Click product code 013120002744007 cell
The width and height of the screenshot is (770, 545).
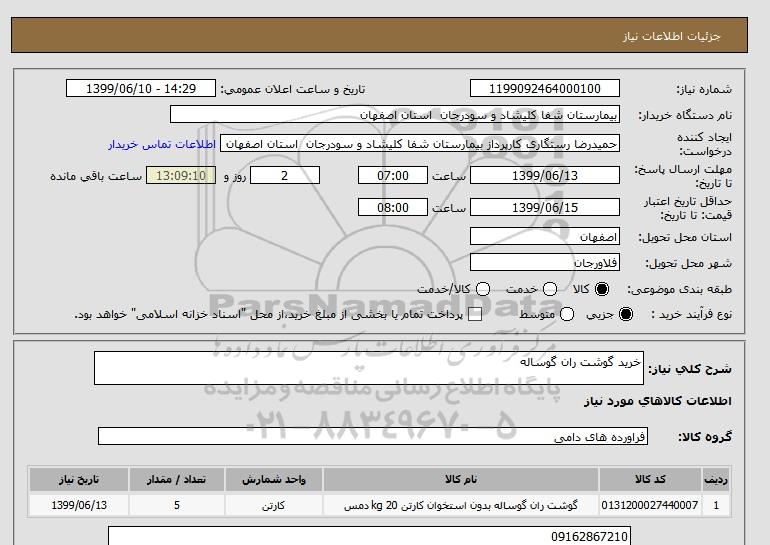650,505
